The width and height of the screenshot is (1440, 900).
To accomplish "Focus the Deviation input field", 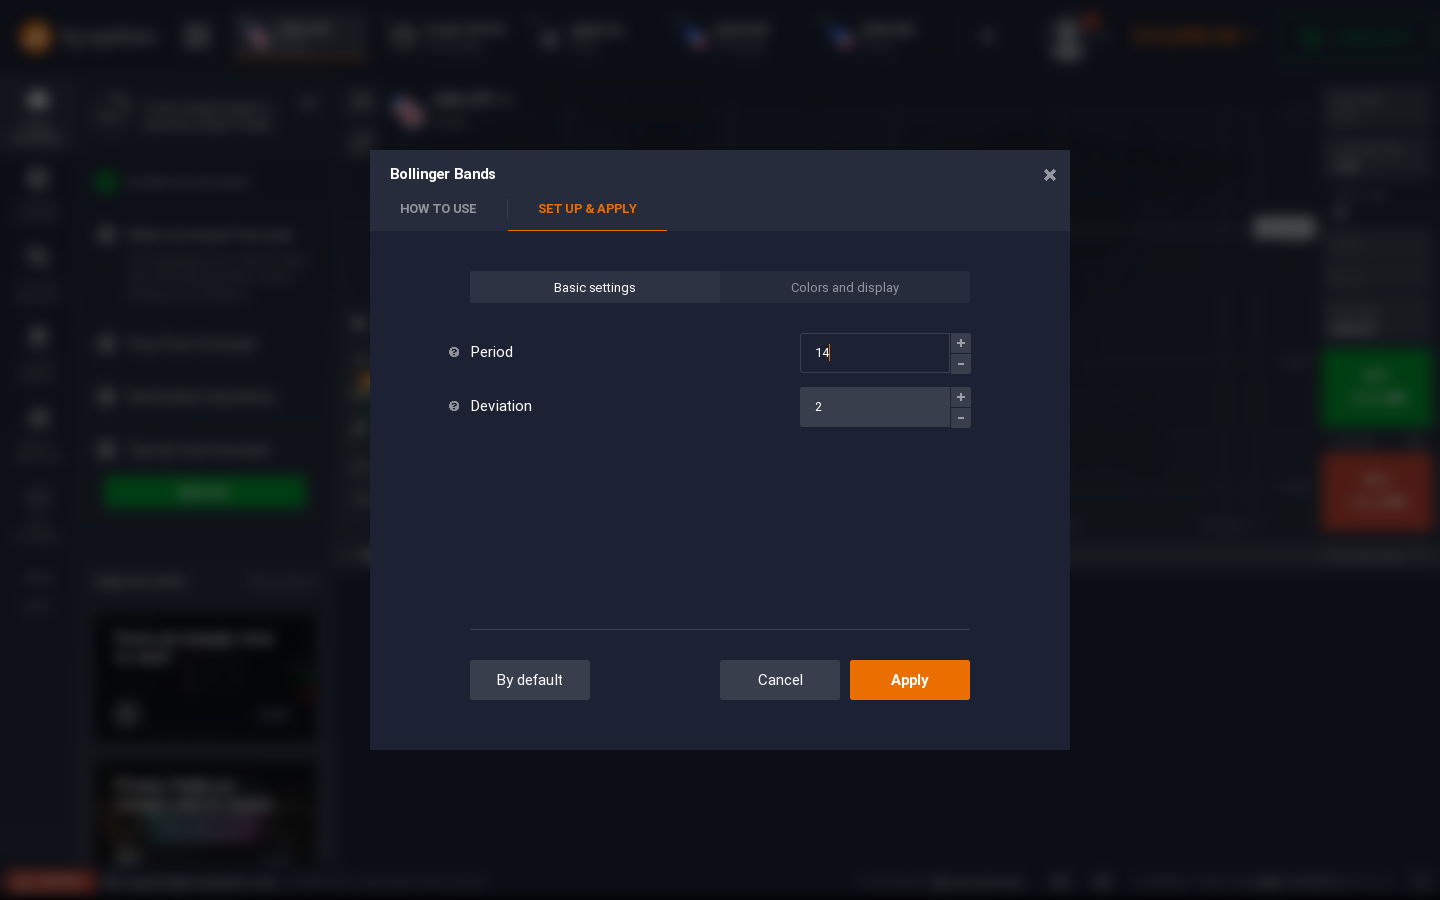I will tap(875, 407).
